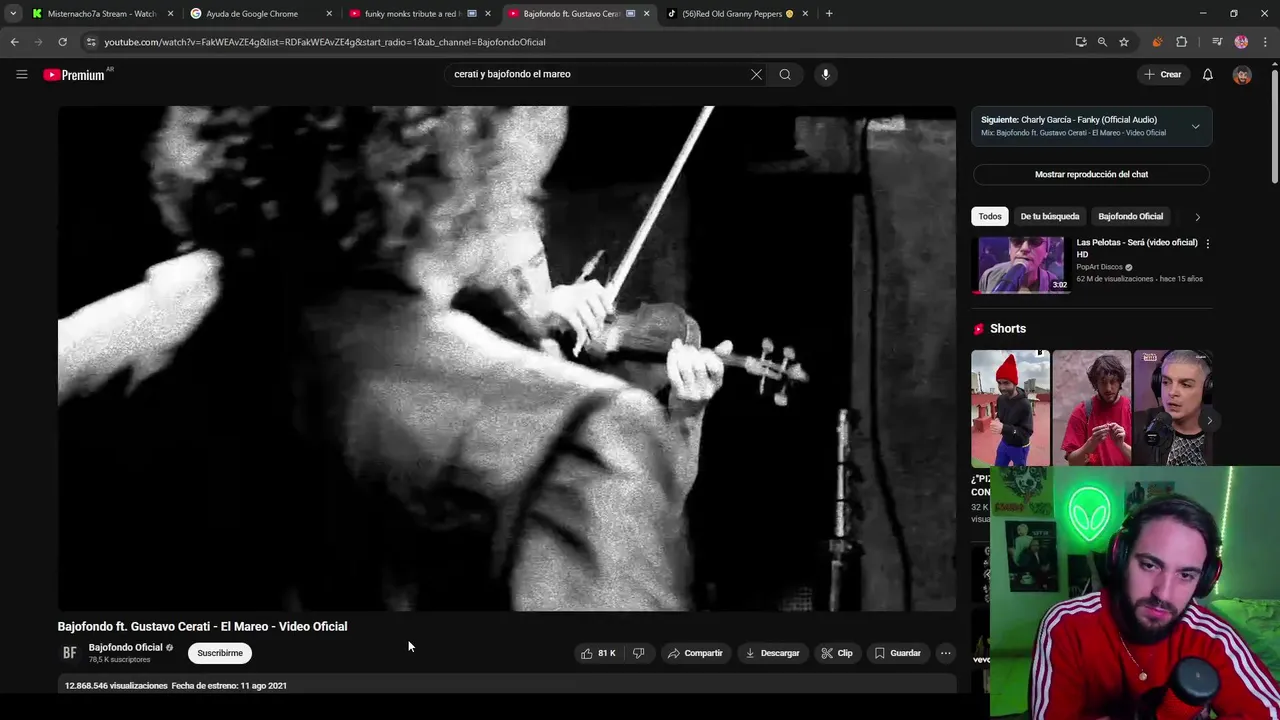This screenshot has height=720, width=1280.
Task: Open YouTube notifications bell
Action: (x=1207, y=74)
